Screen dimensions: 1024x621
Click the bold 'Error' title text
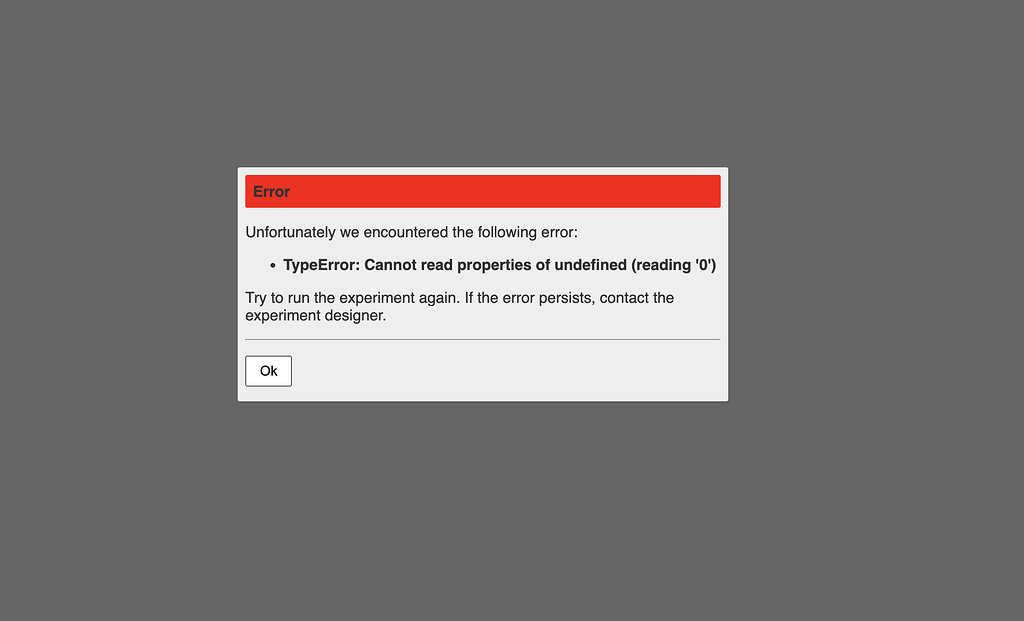click(x=271, y=192)
